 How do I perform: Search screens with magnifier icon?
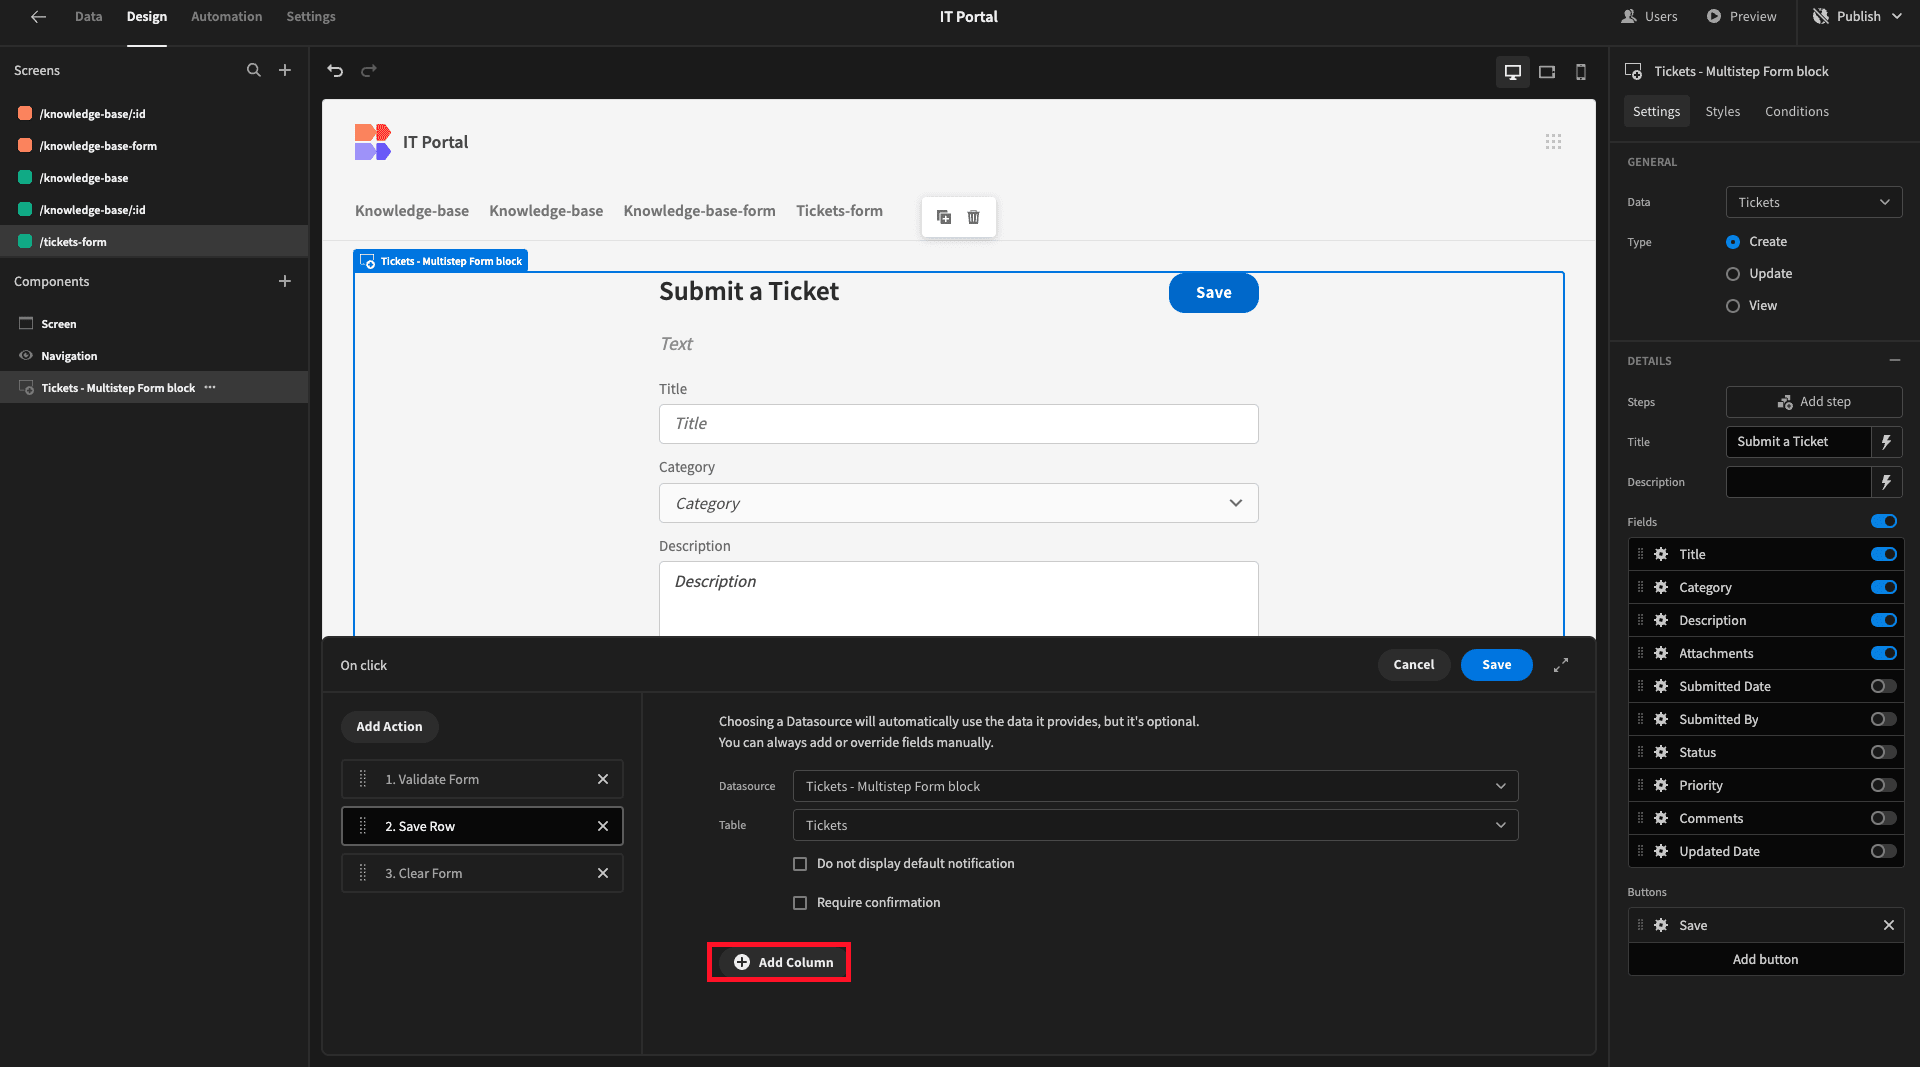[x=253, y=70]
